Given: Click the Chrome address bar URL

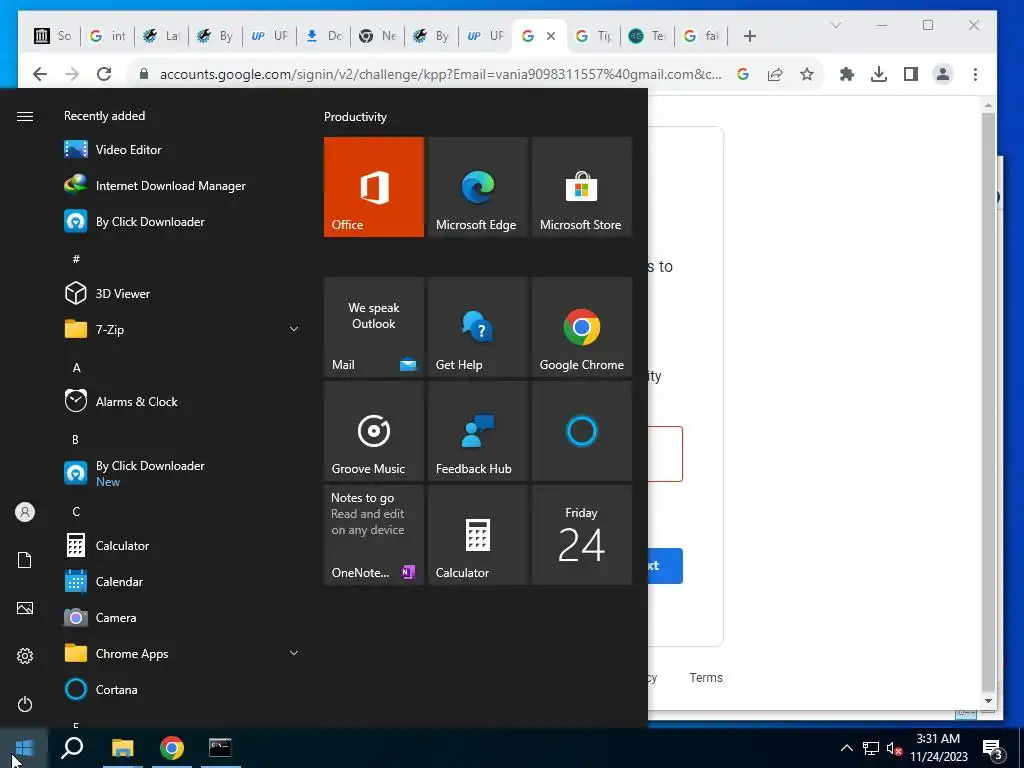Looking at the screenshot, I should coord(441,74).
